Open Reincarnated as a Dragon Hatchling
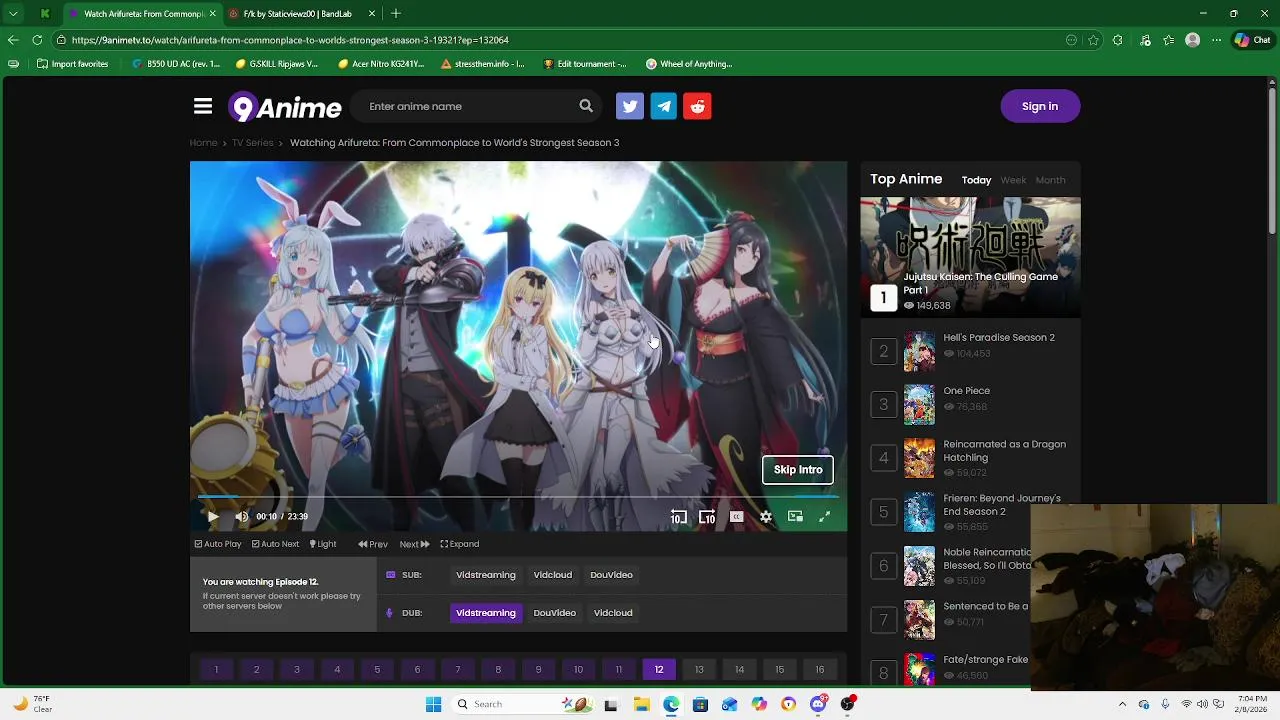 pyautogui.click(x=1005, y=451)
